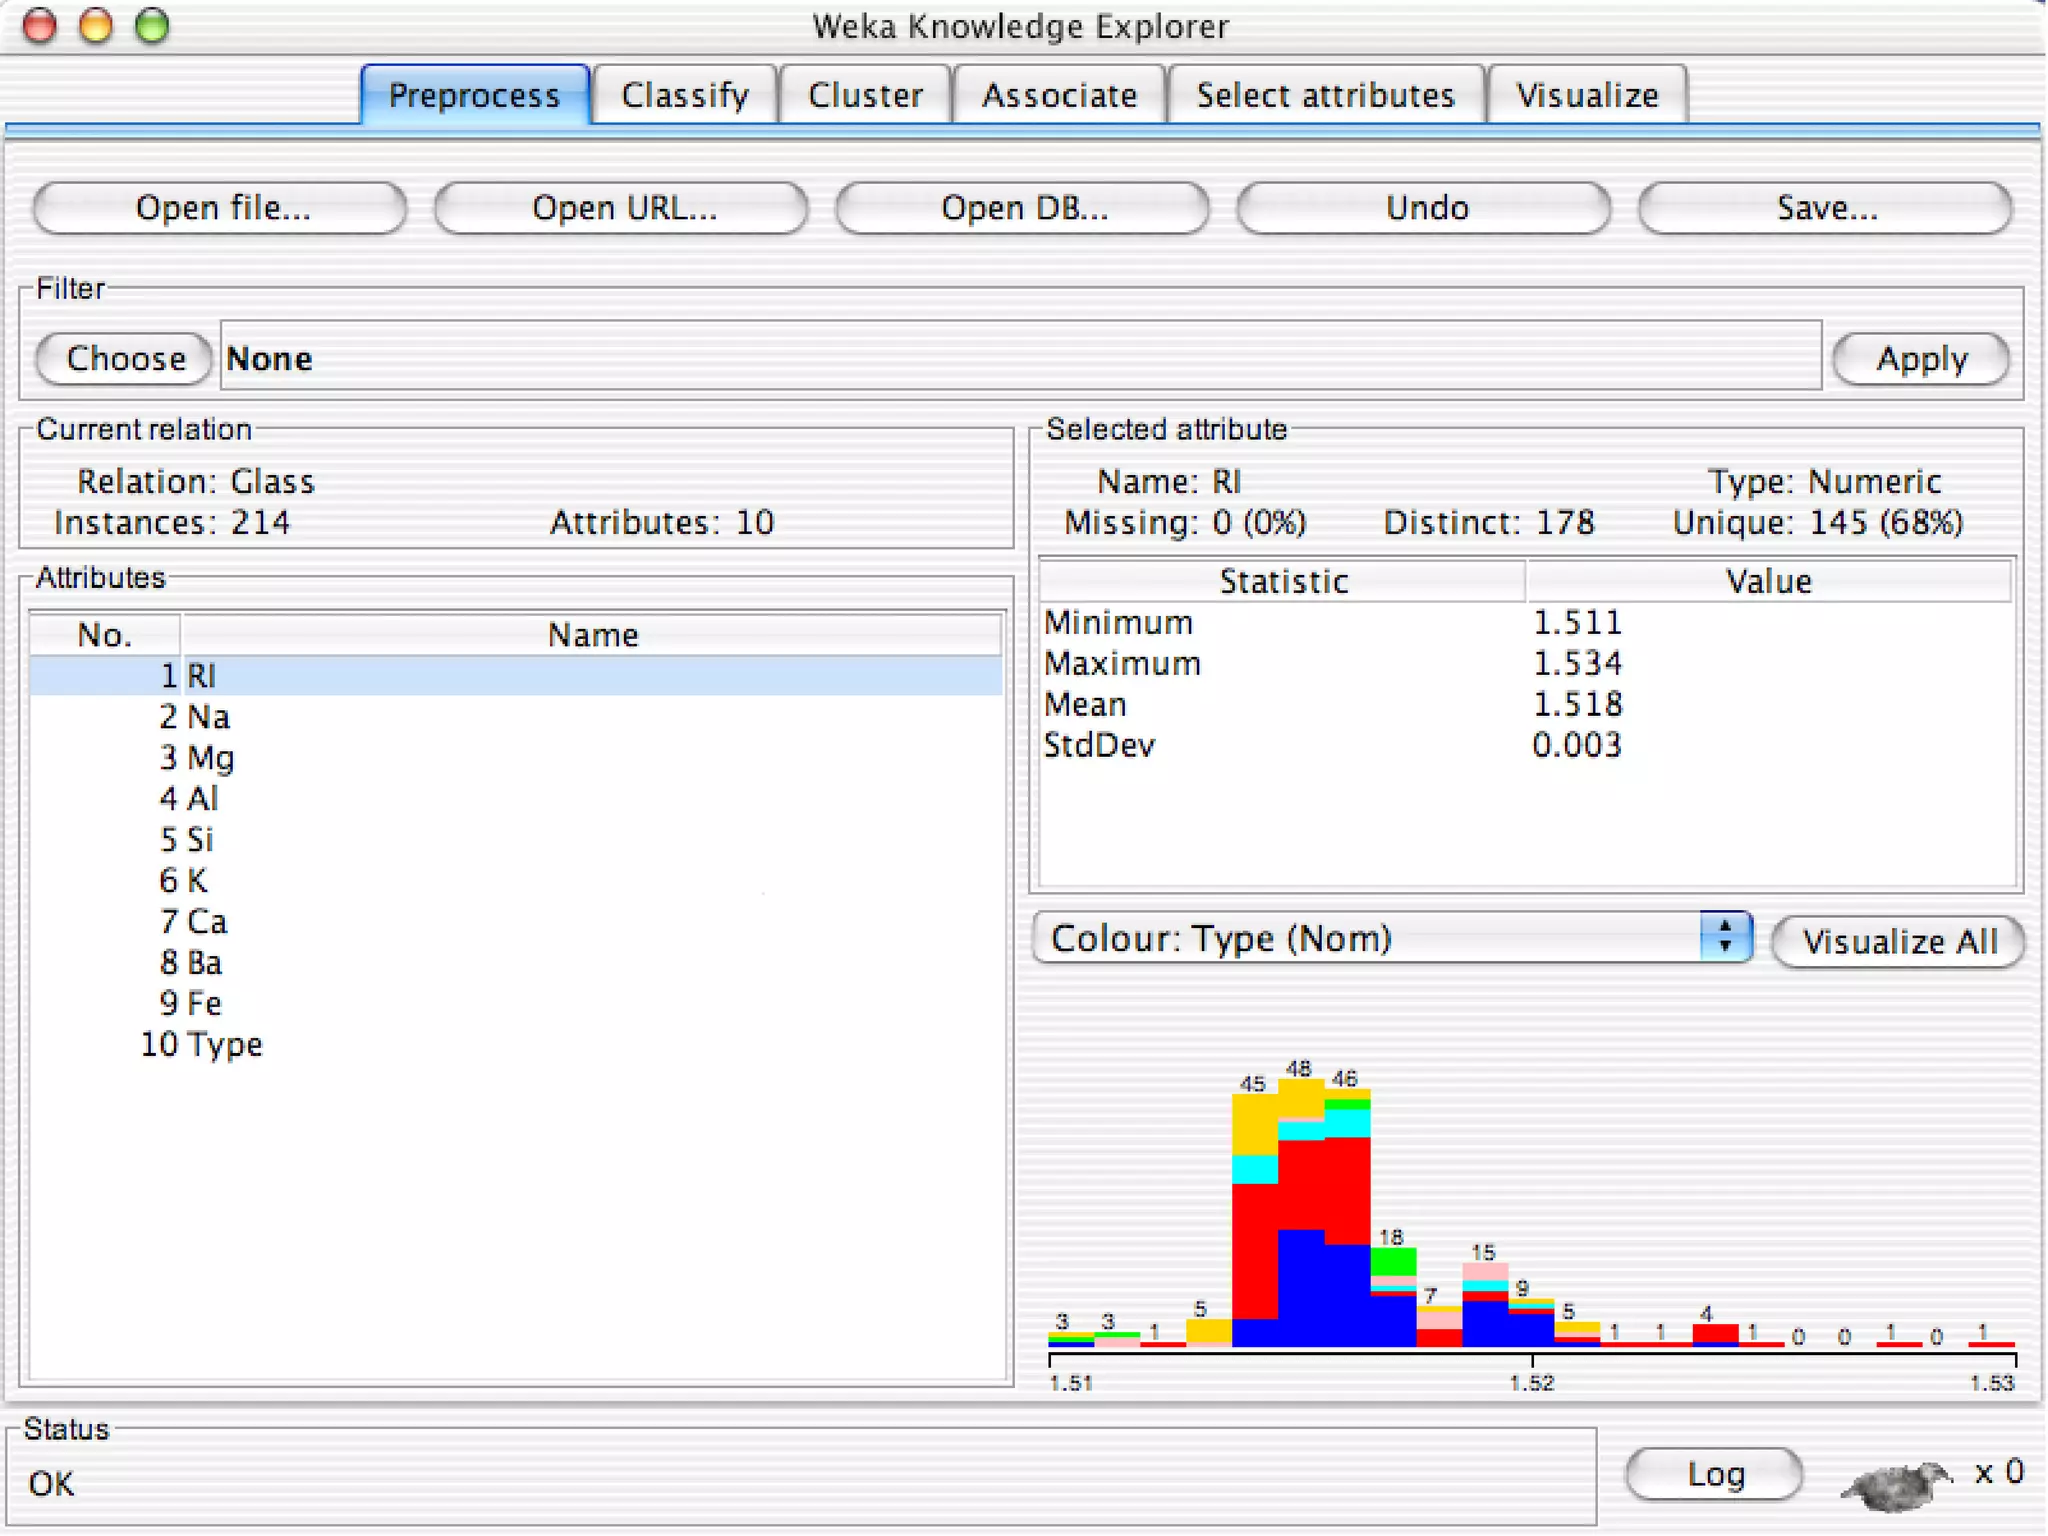Click the yellow minimize window button
Screen dimensions: 2048x1536
point(96,25)
